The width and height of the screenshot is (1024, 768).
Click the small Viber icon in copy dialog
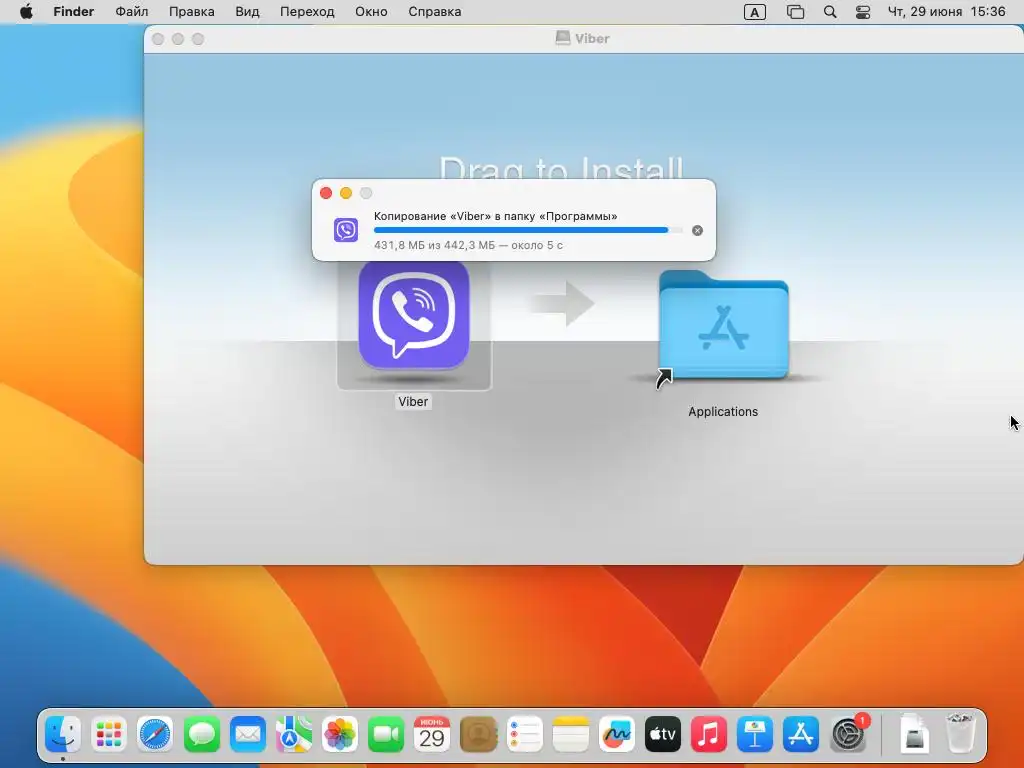[346, 230]
